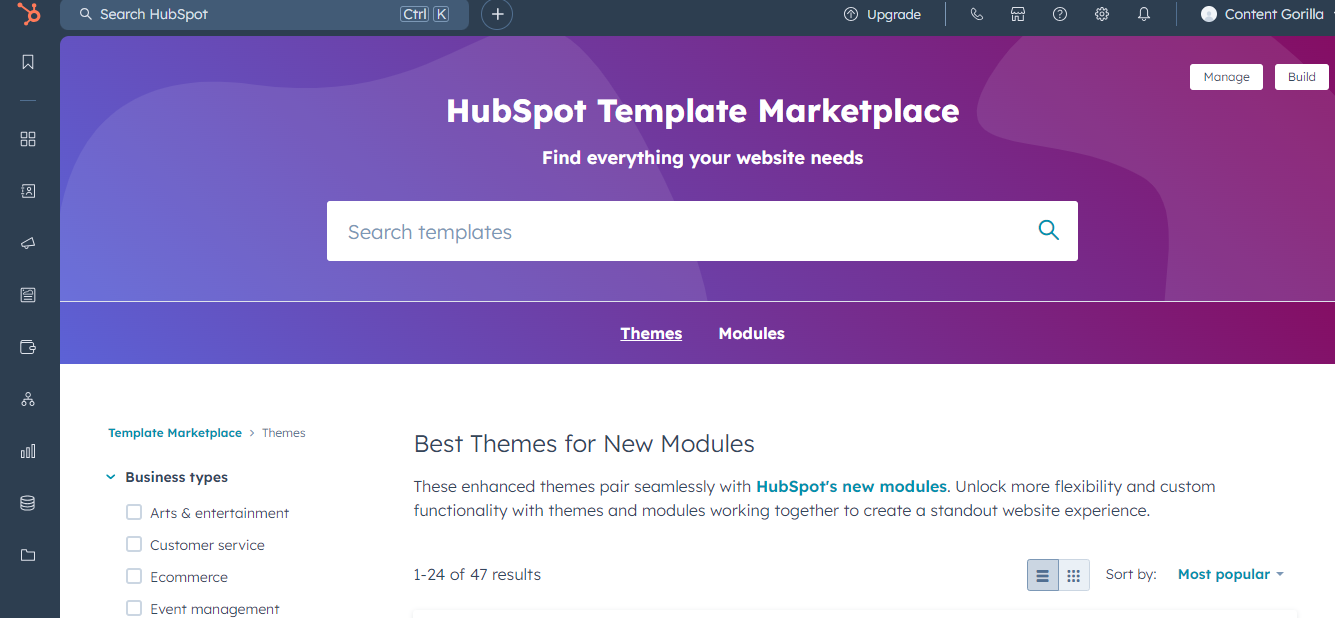Click the Manage button

1226,77
